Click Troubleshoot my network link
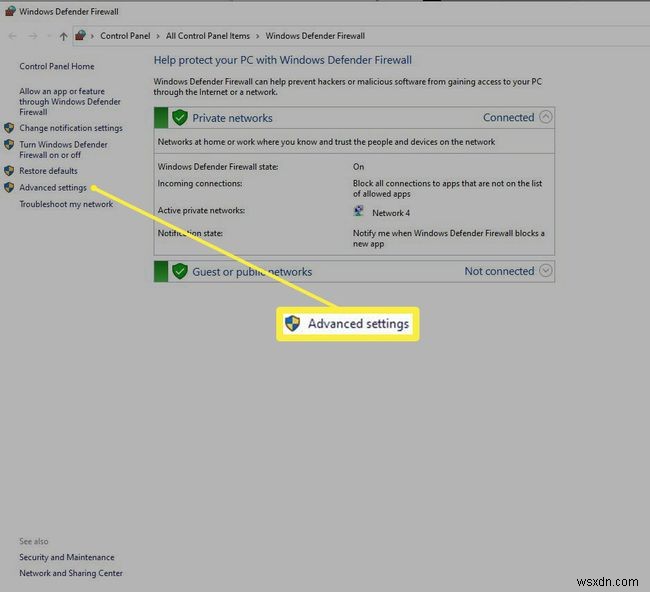Screen dimensions: 650x592 66,204
